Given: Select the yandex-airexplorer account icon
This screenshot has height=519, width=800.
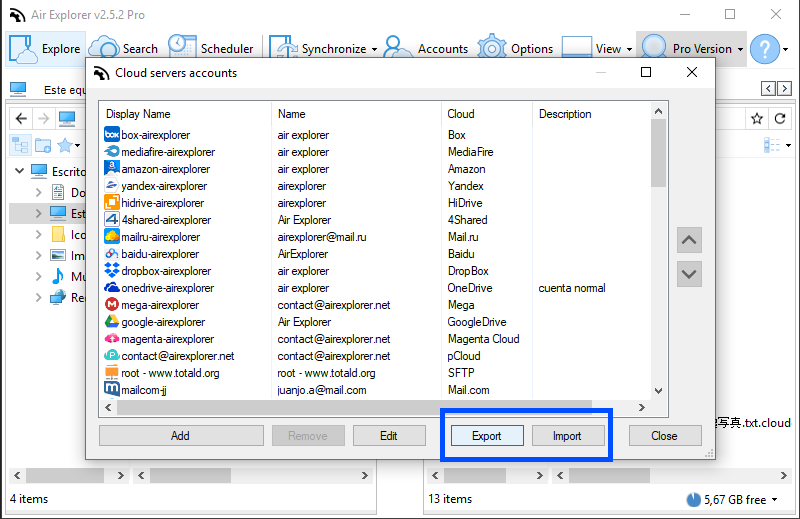Looking at the screenshot, I should click(112, 186).
